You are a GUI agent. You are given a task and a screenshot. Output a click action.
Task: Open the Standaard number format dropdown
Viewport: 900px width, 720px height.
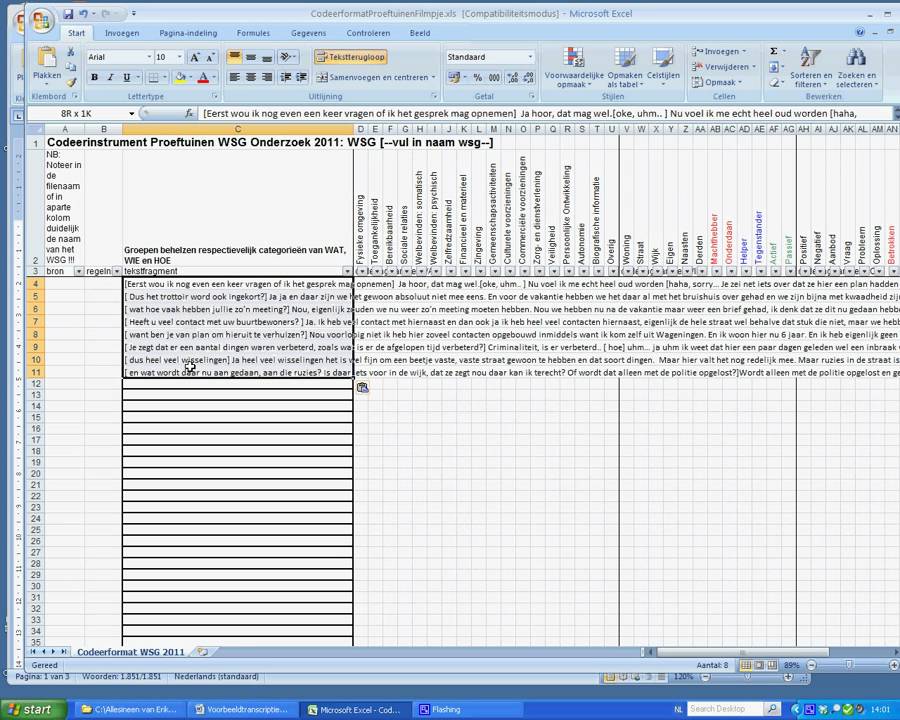tap(530, 57)
